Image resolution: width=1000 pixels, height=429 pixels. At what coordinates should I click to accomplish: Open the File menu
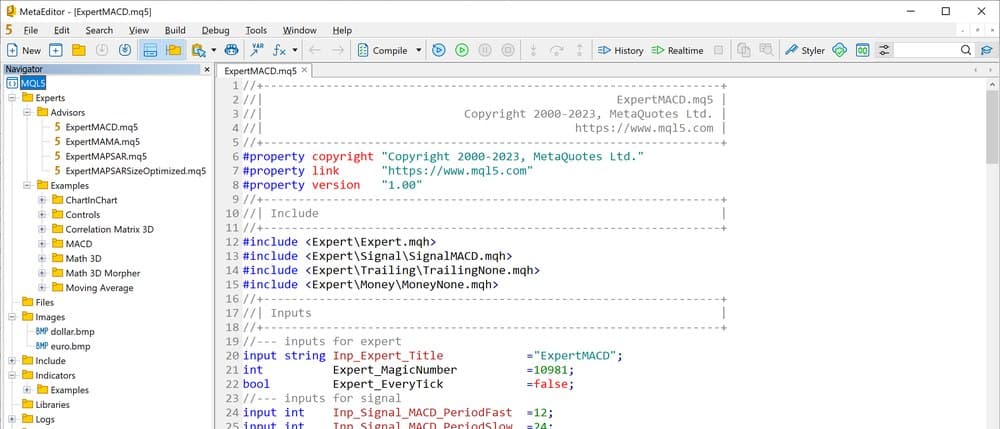click(x=31, y=30)
